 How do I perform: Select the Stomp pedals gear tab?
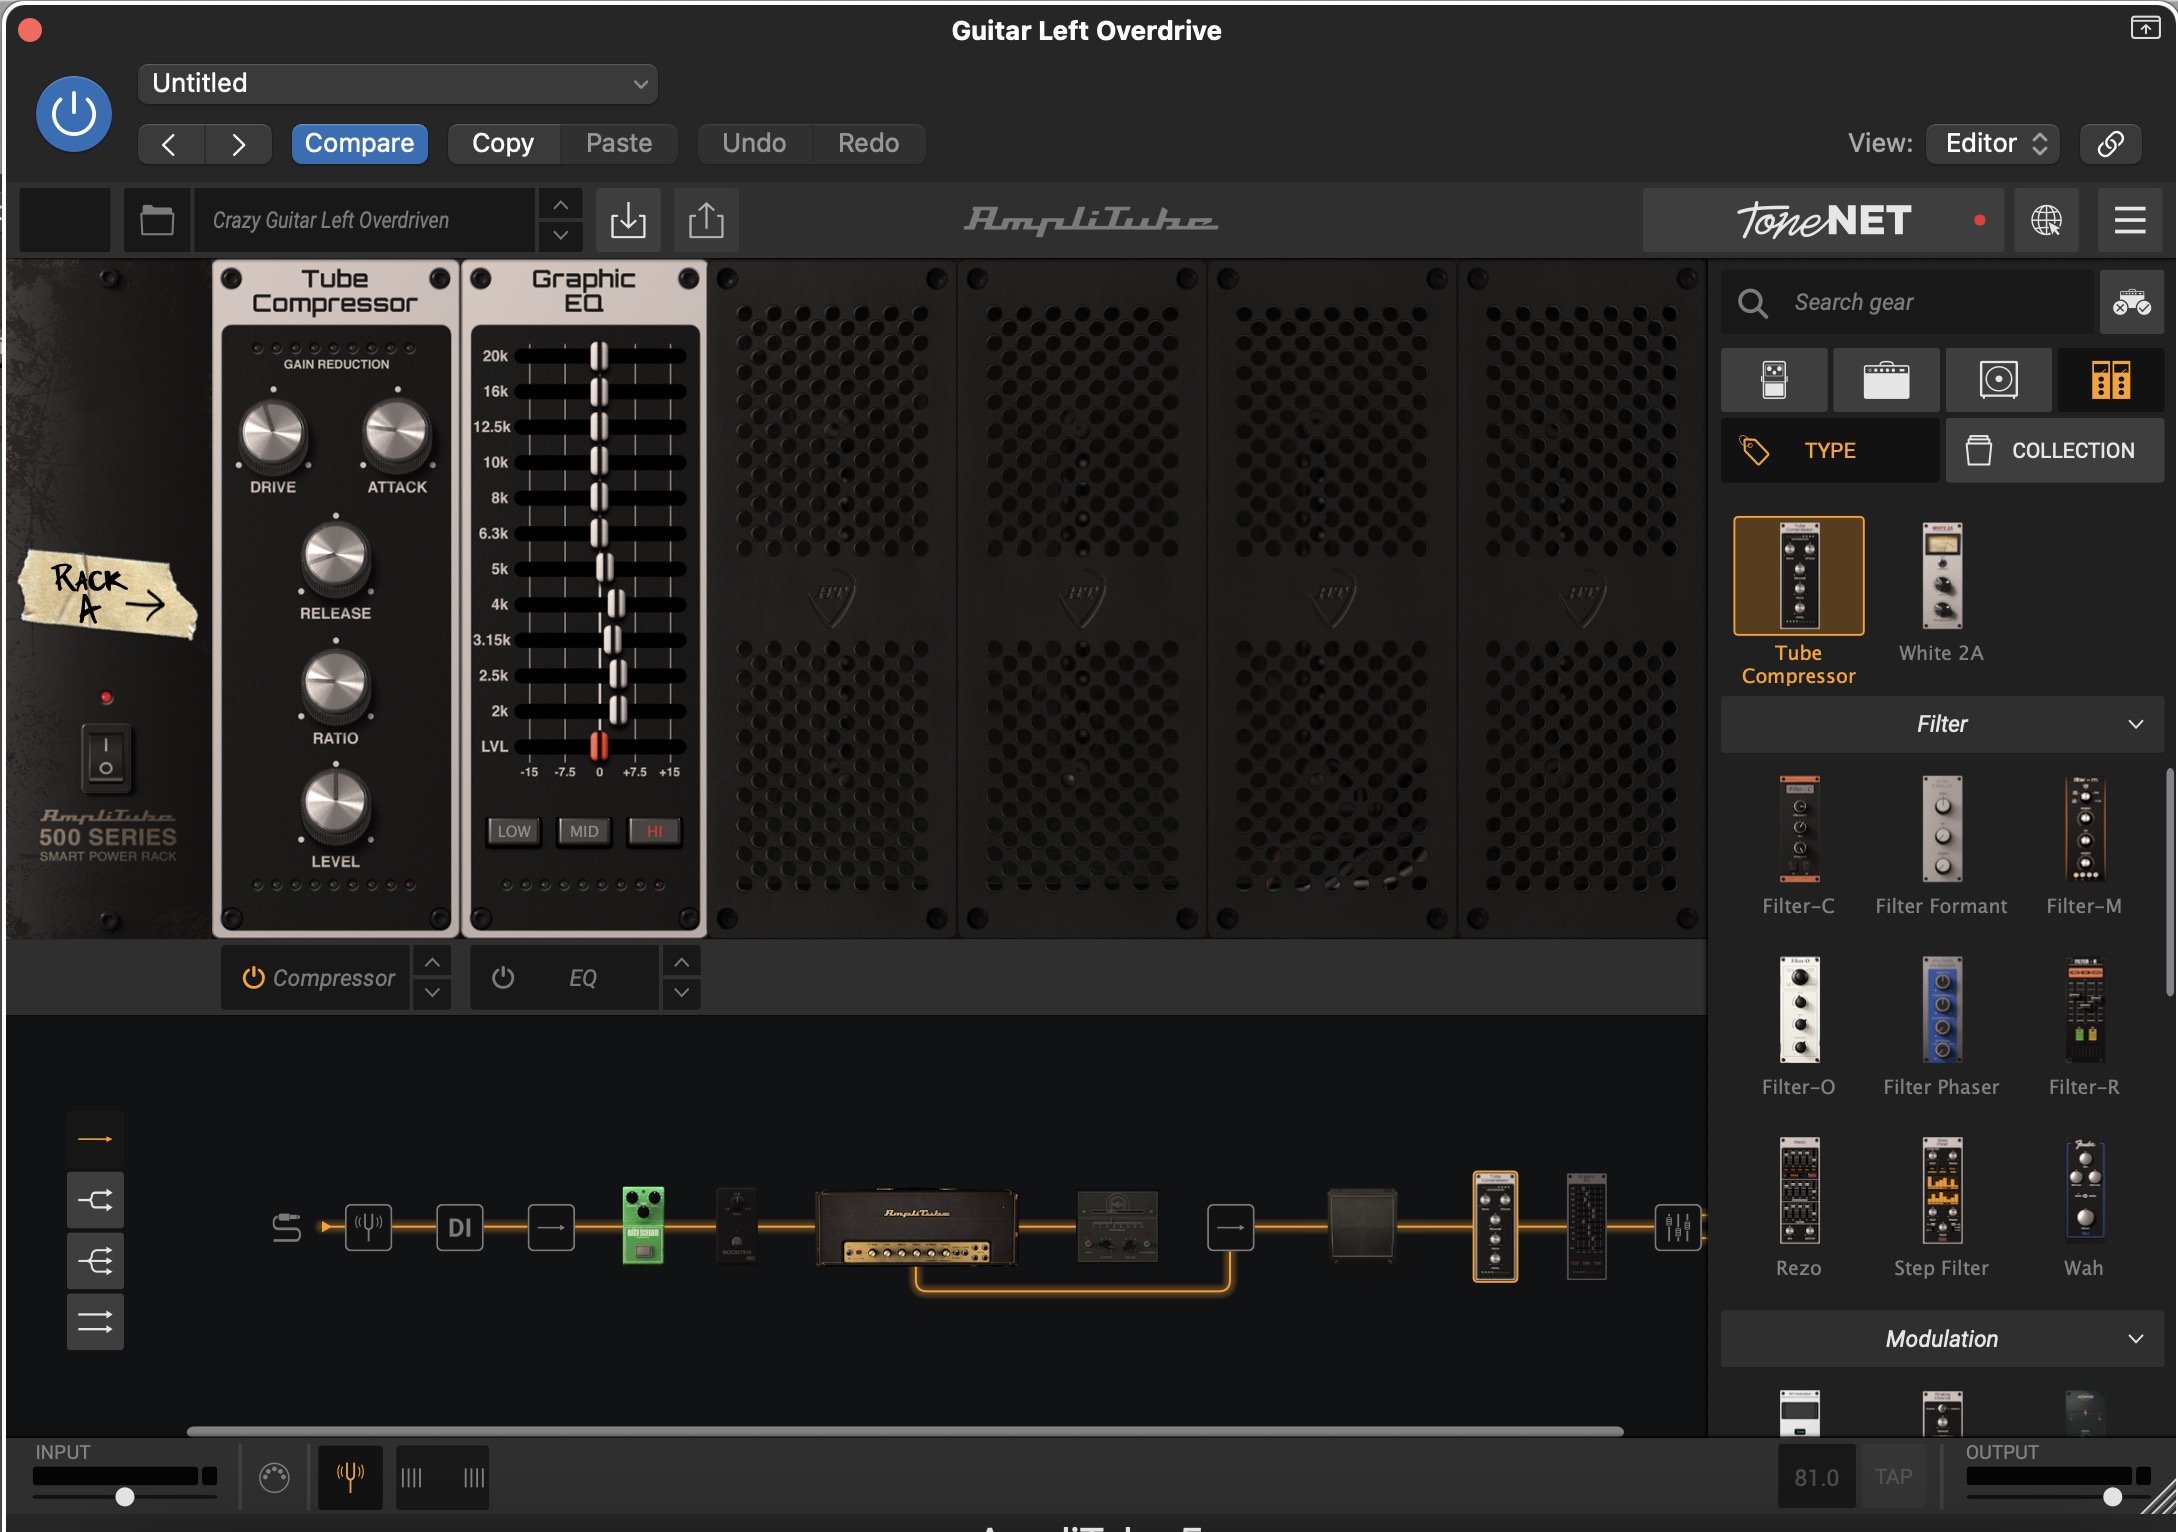coord(1774,380)
